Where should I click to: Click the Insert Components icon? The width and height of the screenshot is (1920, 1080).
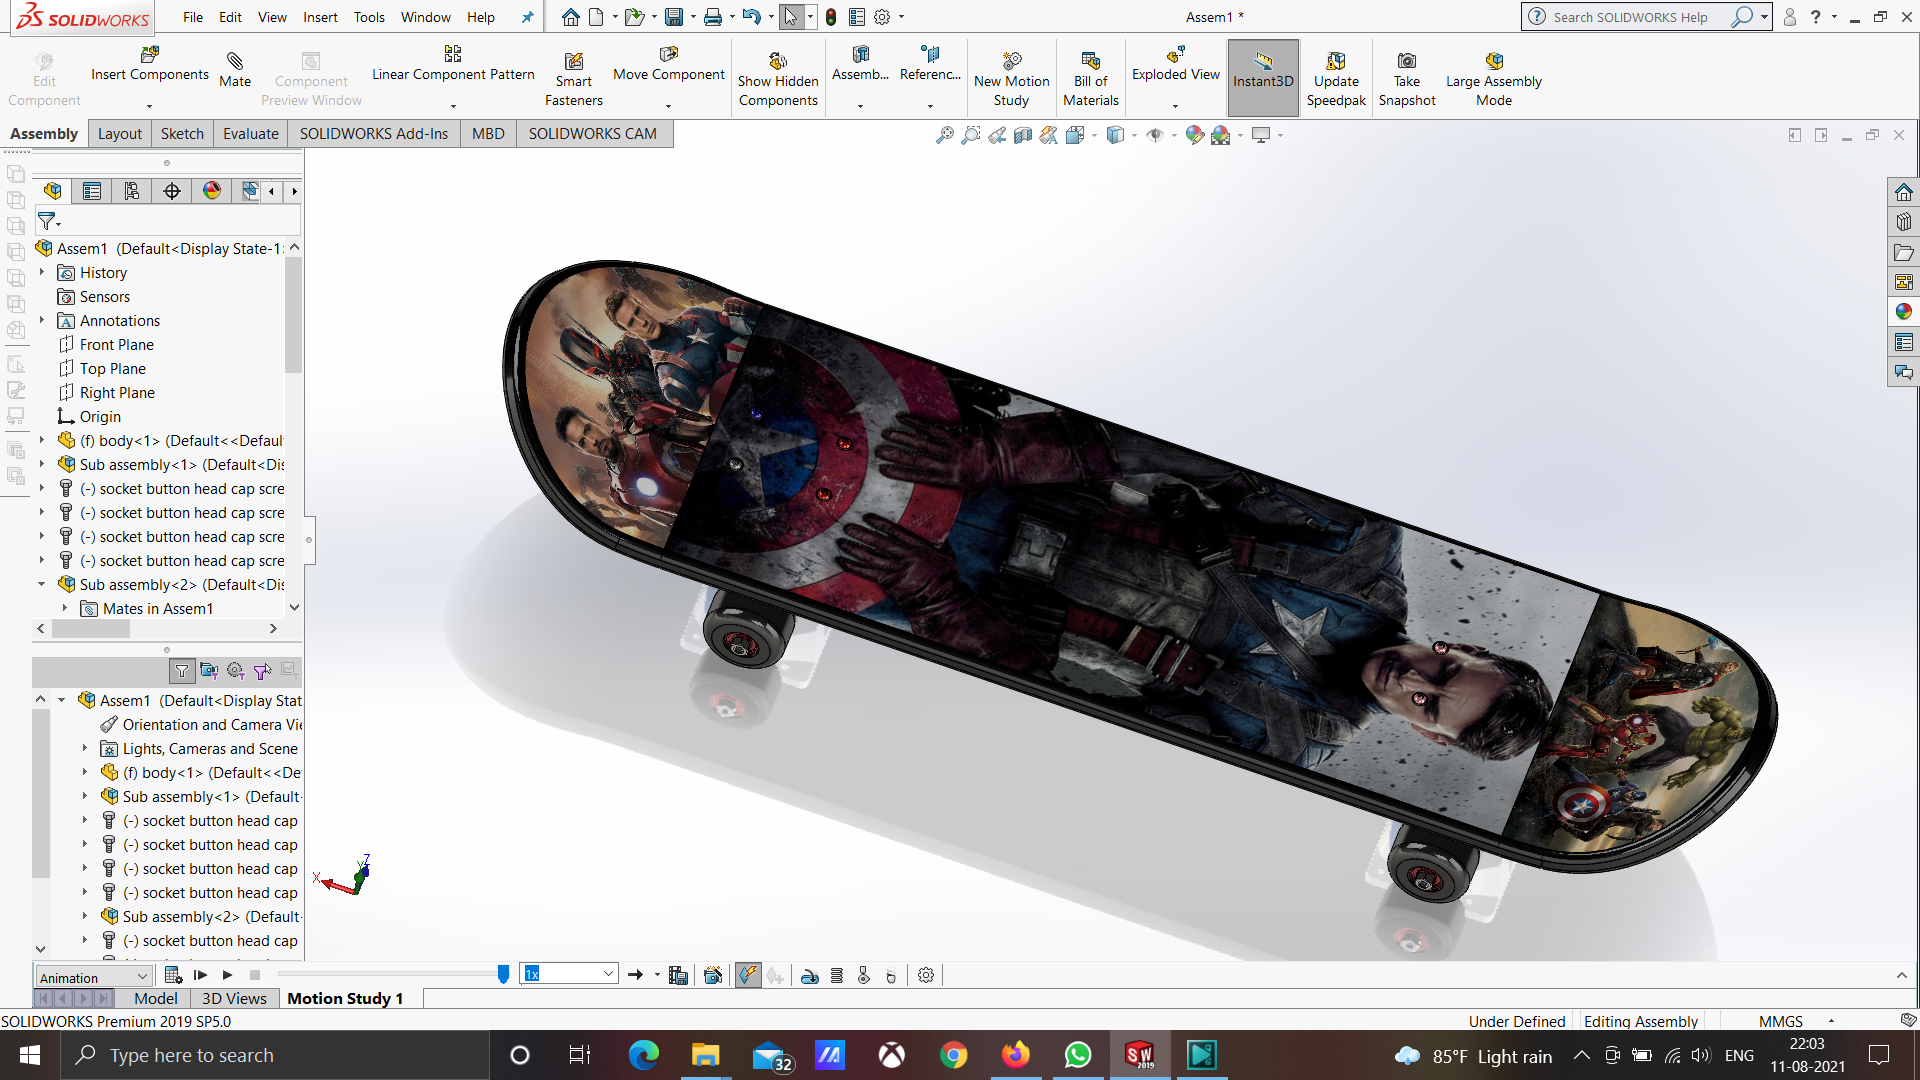click(150, 55)
